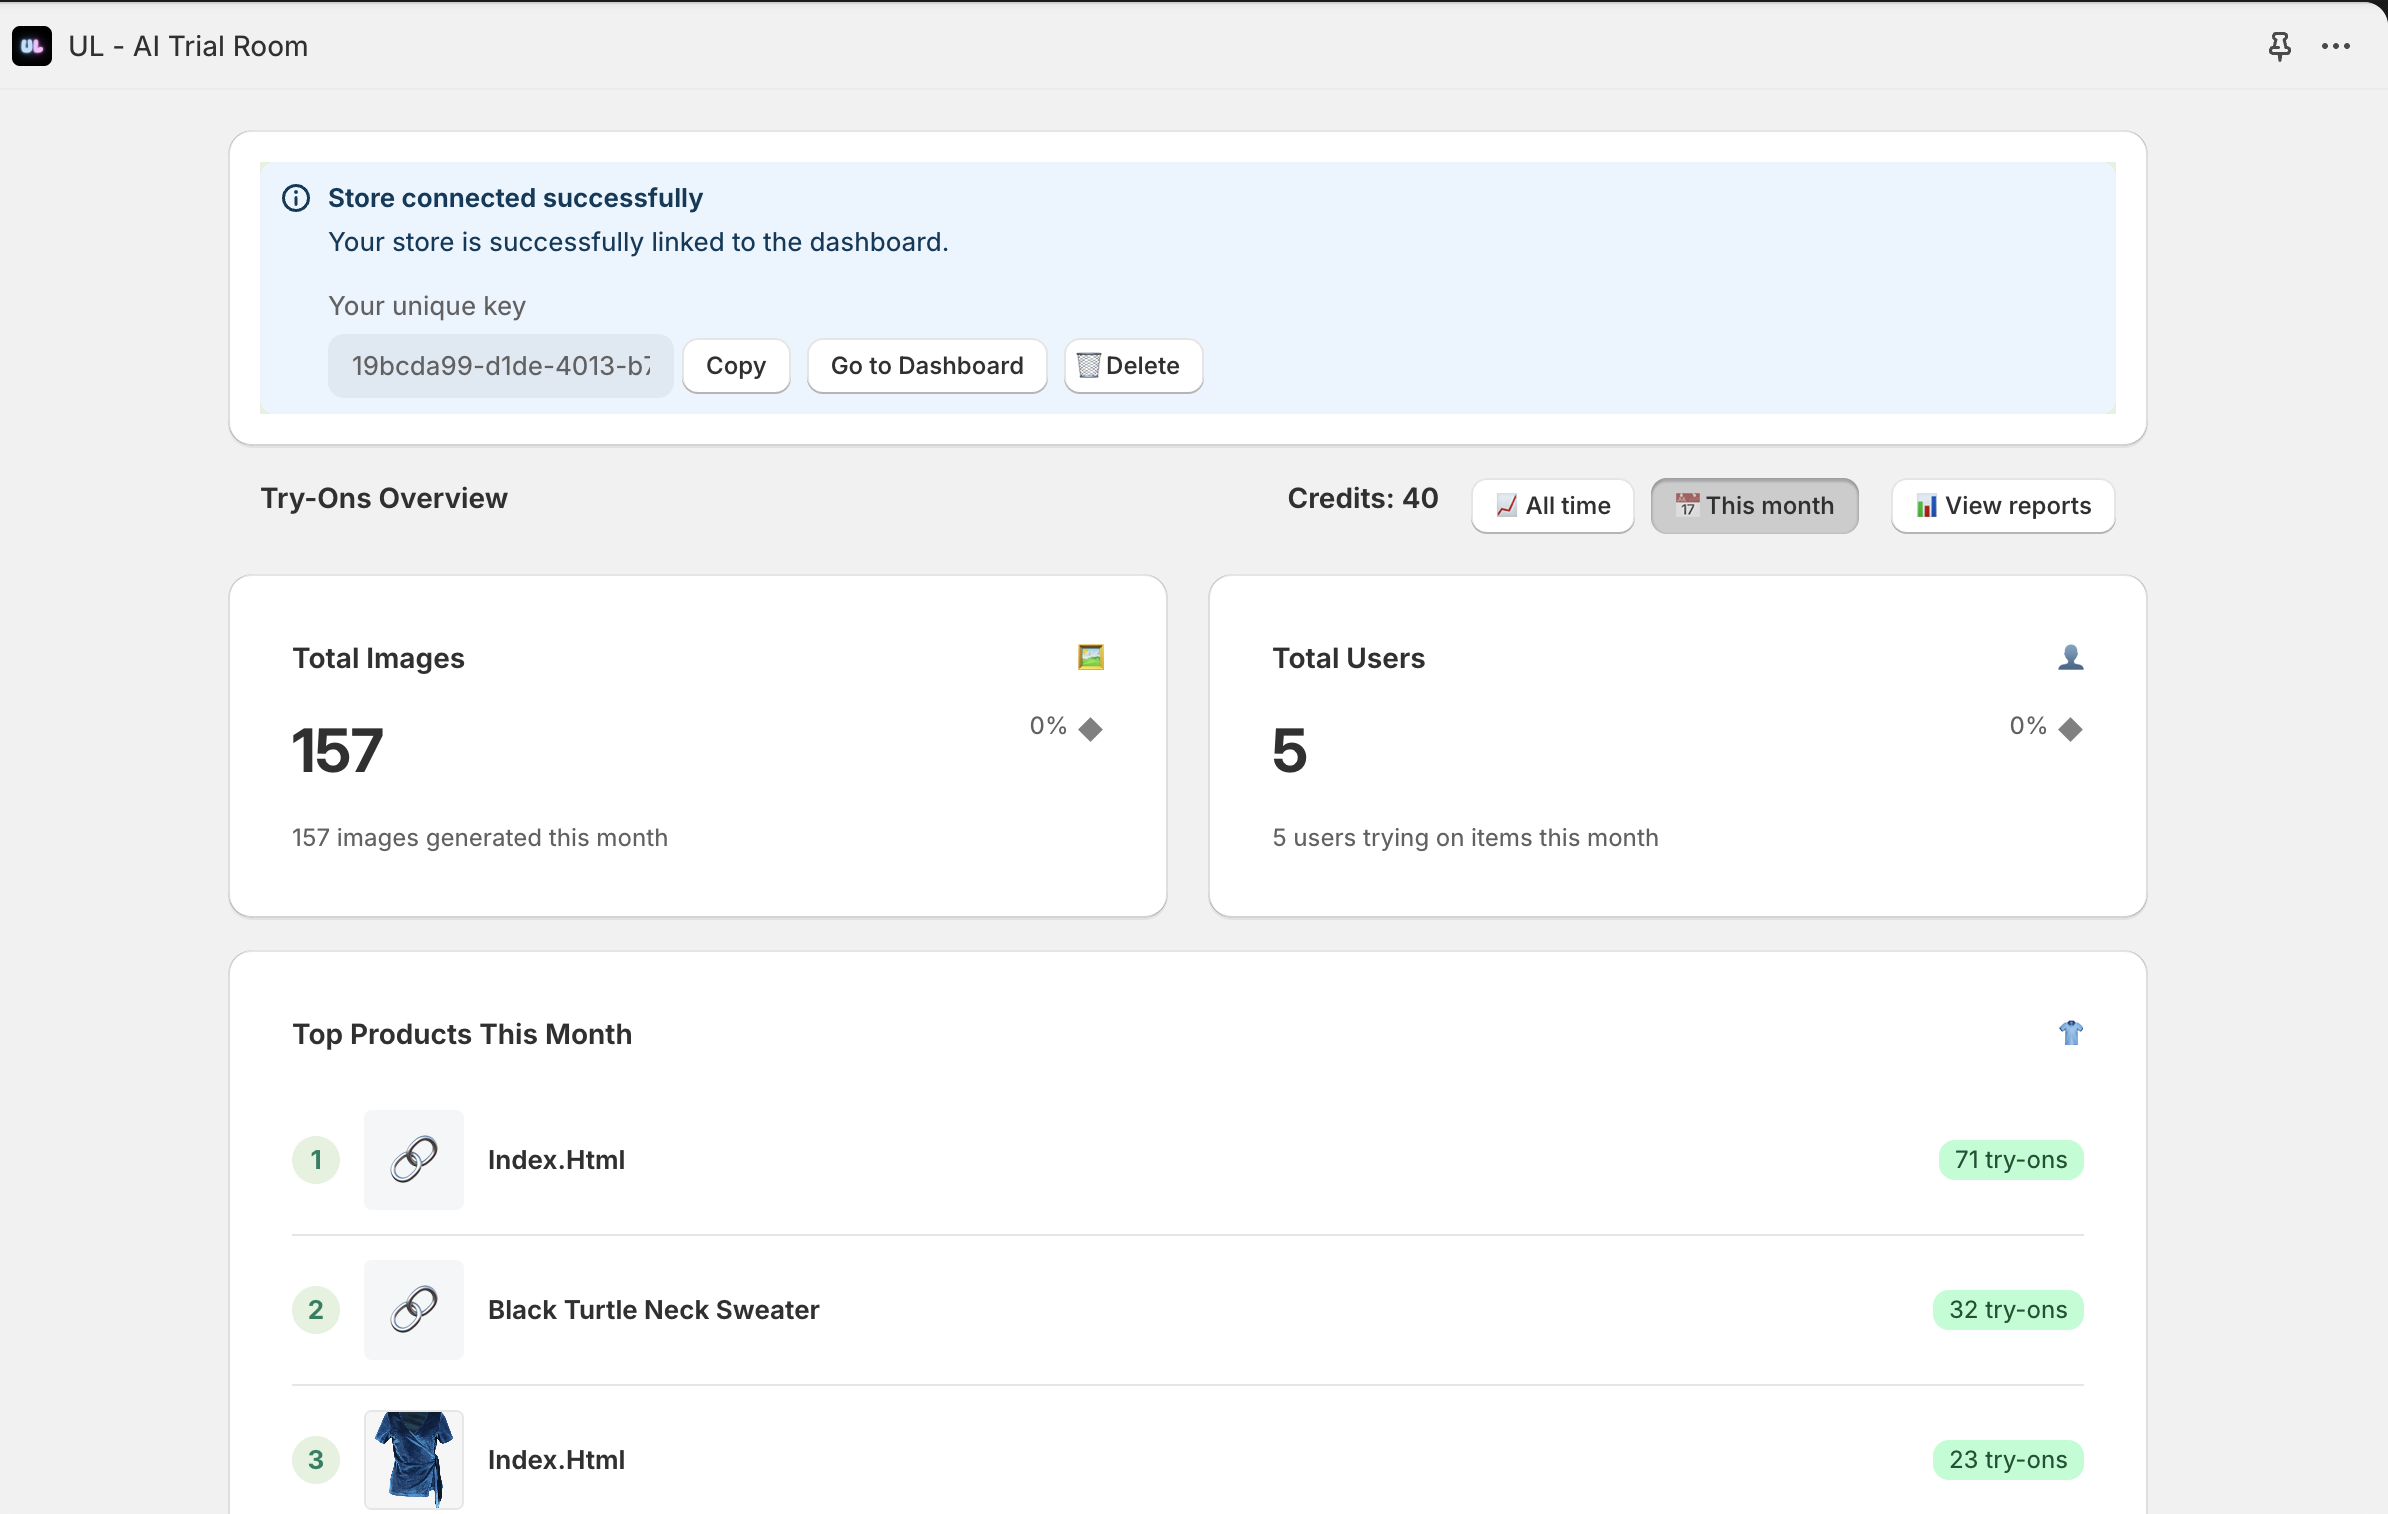Image resolution: width=2388 pixels, height=1514 pixels.
Task: Click the info icon in success banner
Action: [296, 198]
